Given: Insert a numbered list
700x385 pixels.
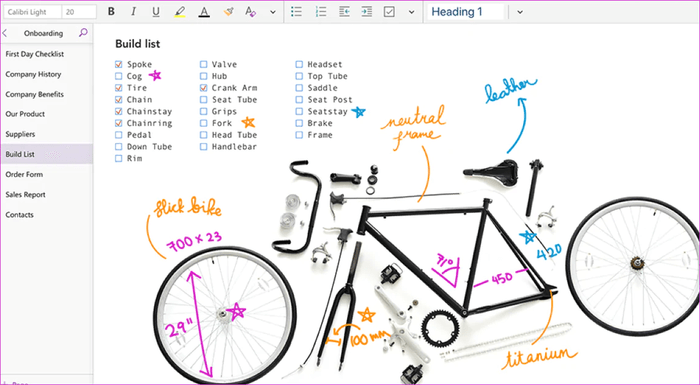Looking at the screenshot, I should pos(321,12).
